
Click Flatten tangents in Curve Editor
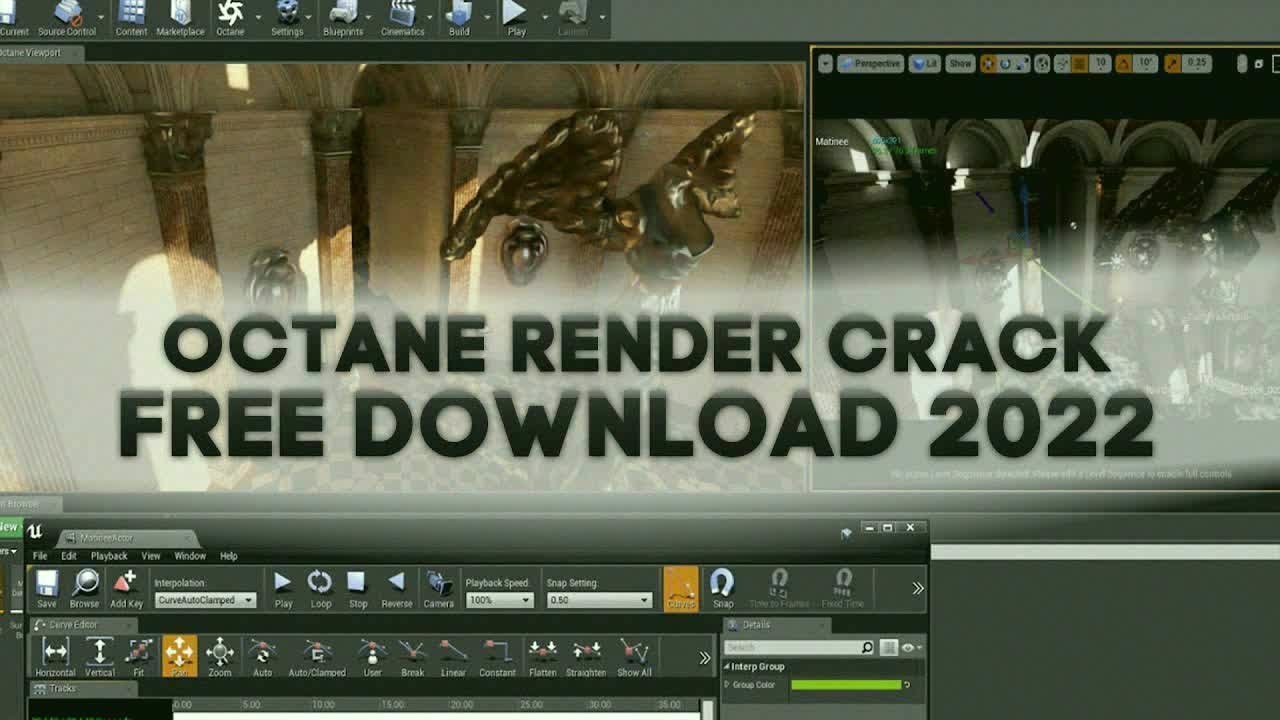coord(543,657)
